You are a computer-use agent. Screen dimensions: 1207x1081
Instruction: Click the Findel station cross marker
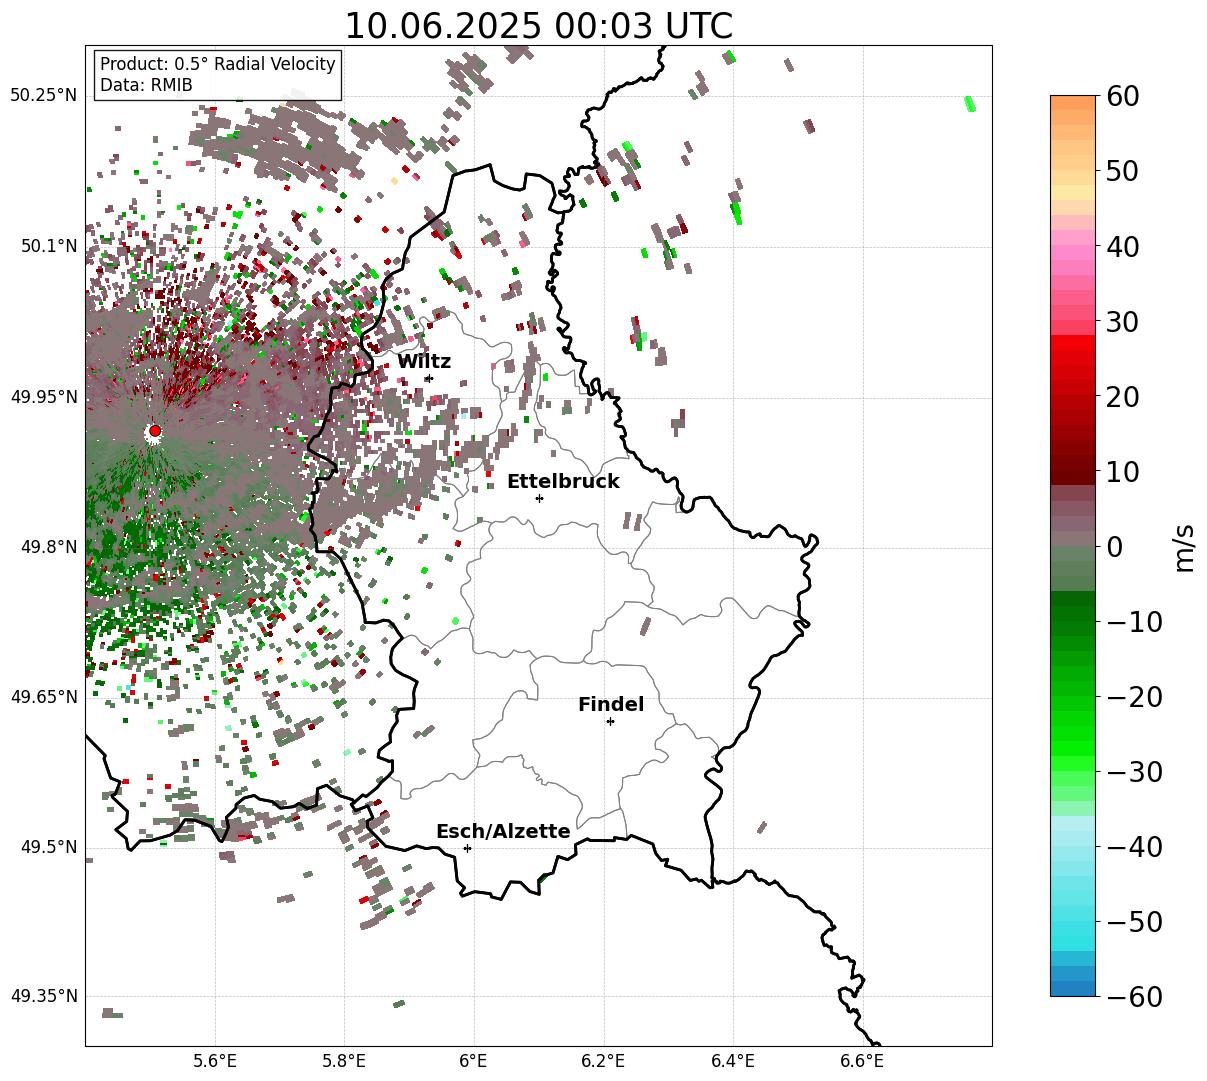click(610, 721)
